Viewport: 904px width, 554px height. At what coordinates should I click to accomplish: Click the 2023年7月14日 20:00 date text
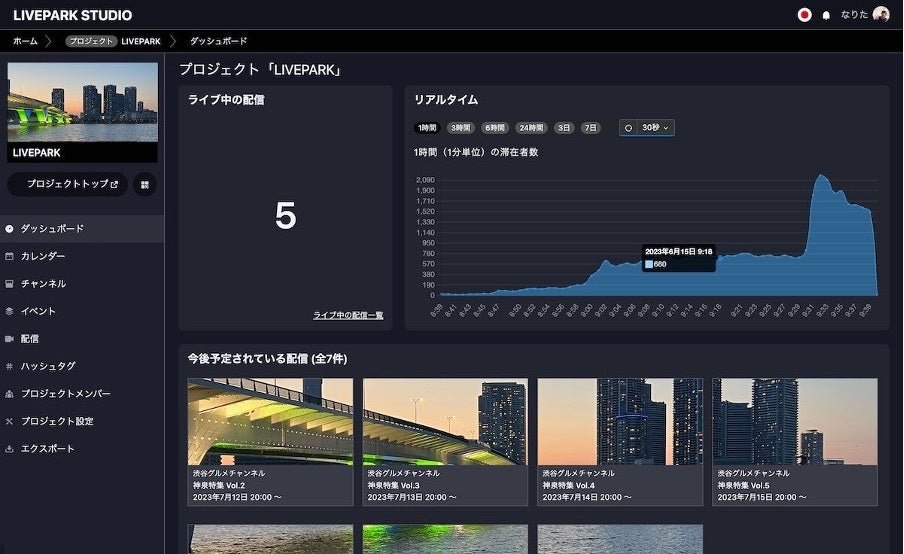point(587,497)
